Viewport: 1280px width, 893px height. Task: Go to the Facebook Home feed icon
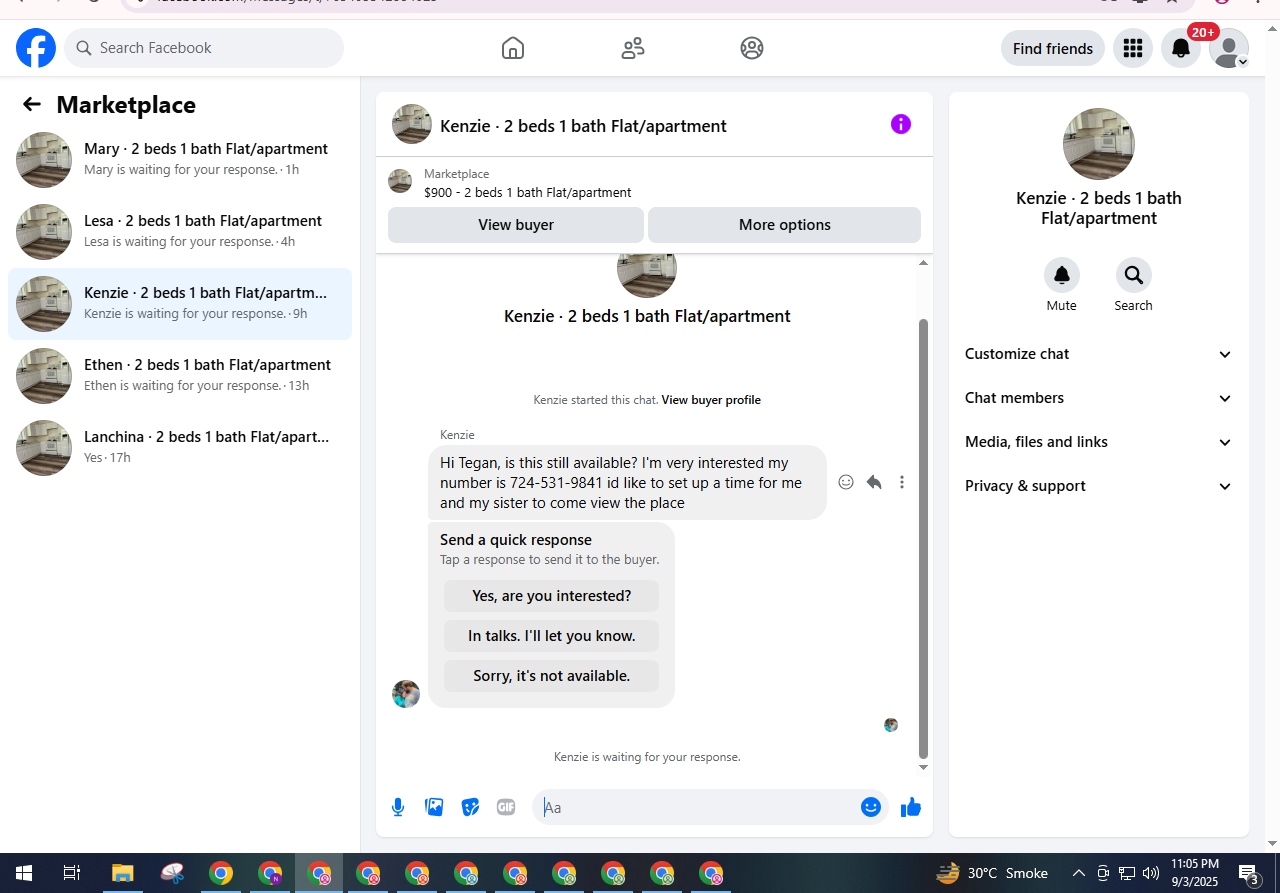(513, 48)
